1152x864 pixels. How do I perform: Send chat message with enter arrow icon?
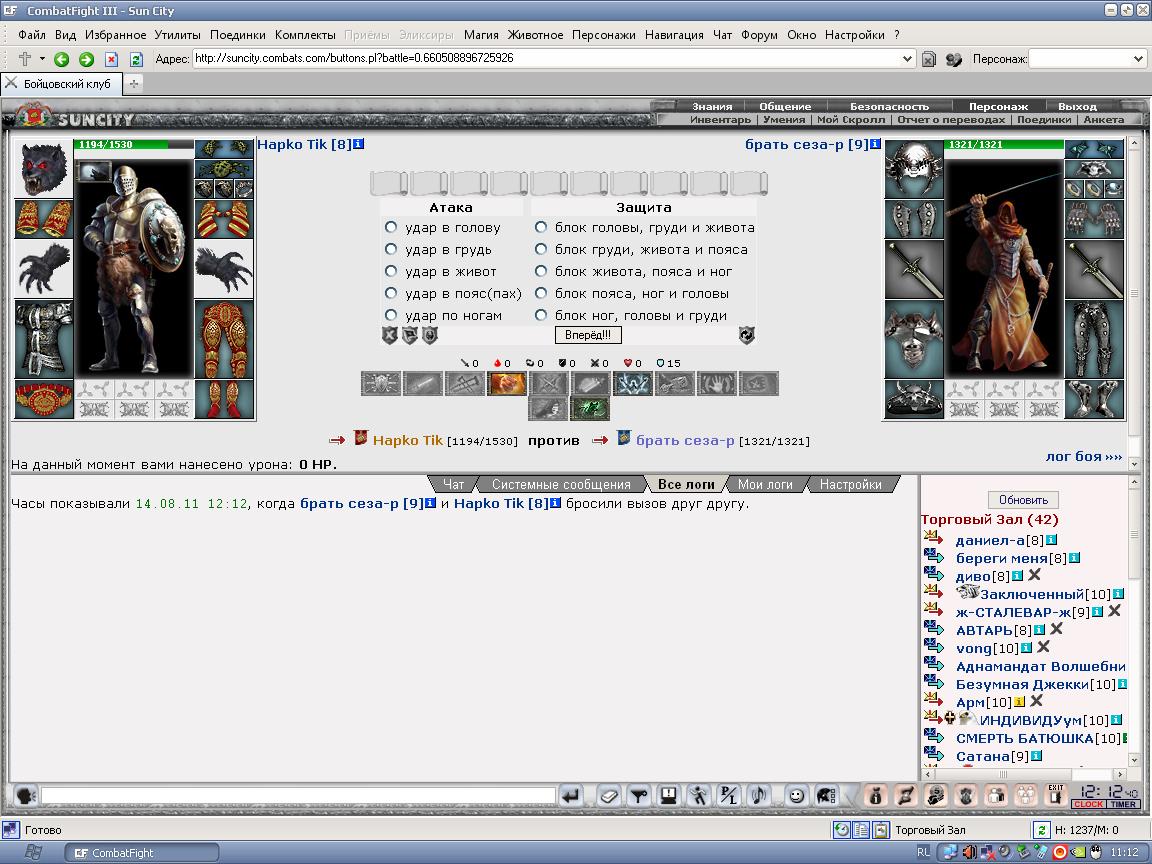(571, 795)
